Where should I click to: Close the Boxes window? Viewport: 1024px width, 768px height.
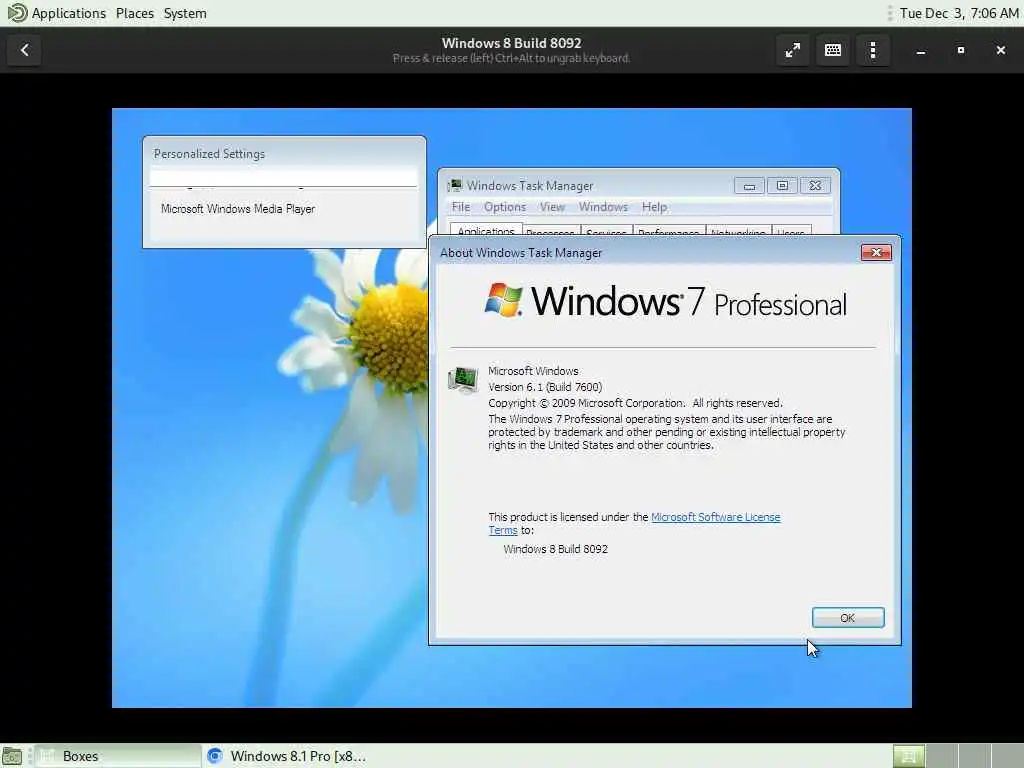point(1000,50)
